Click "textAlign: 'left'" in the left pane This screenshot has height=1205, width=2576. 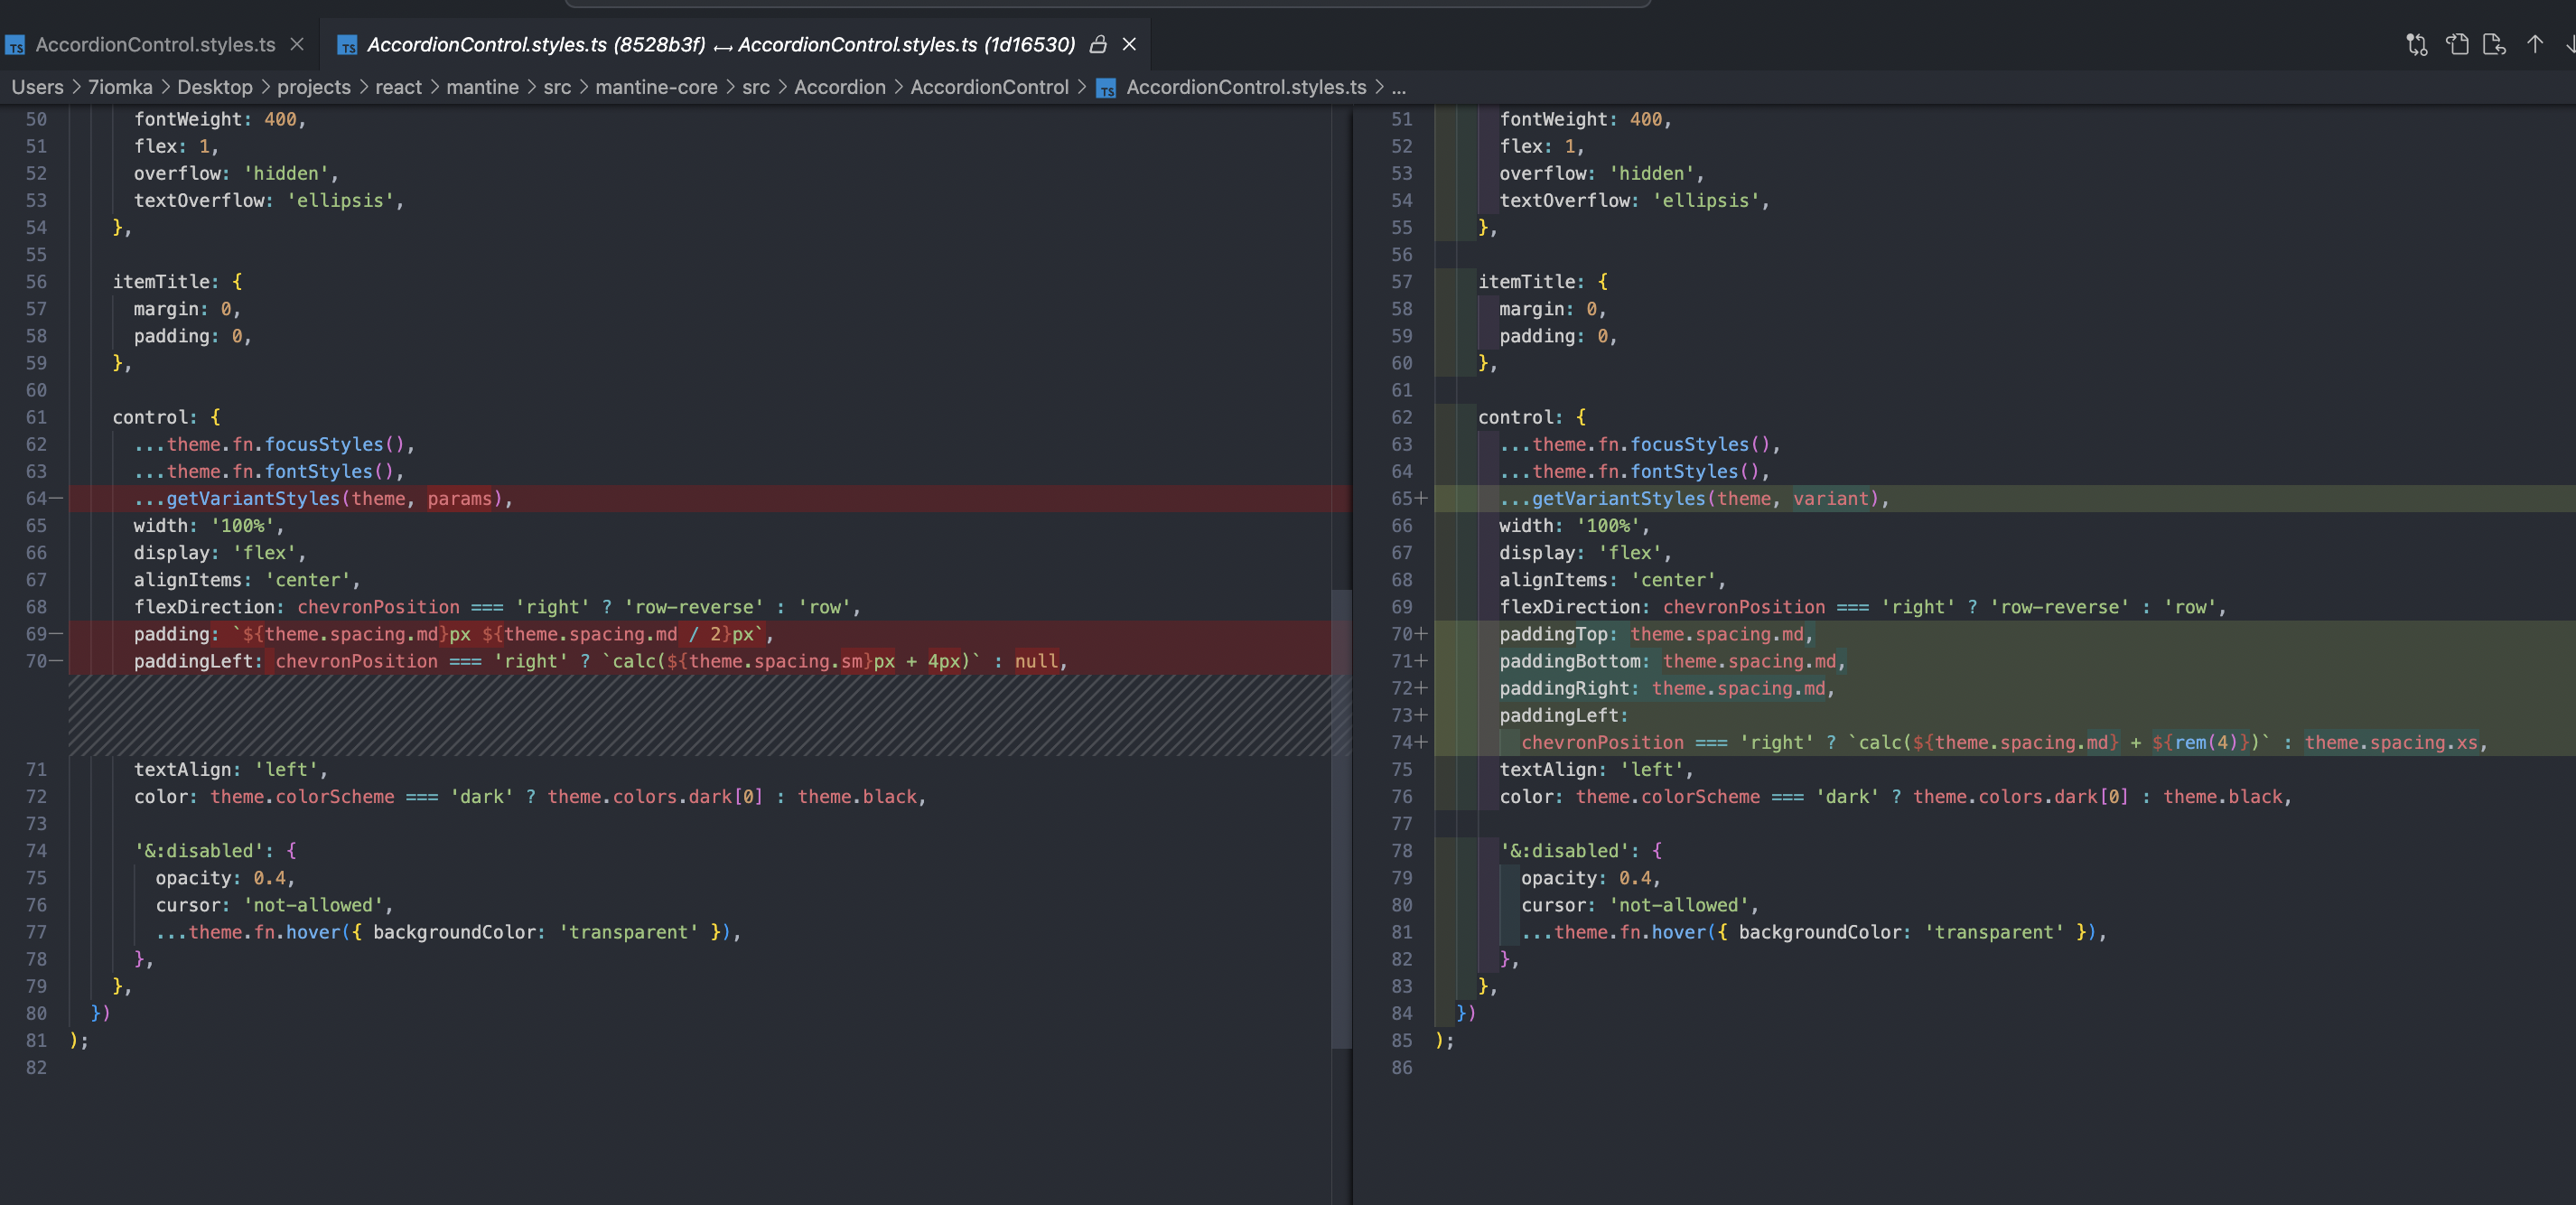(225, 769)
